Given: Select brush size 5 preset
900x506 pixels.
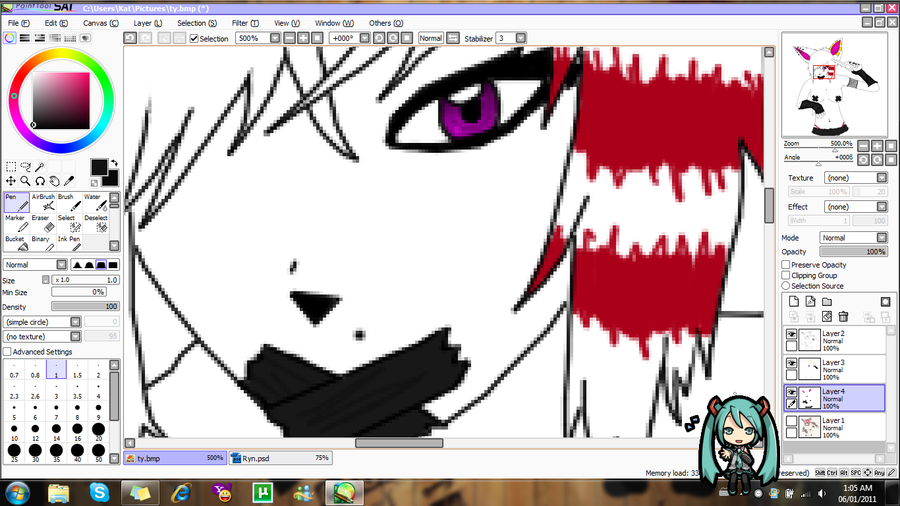Looking at the screenshot, I should pos(14,411).
